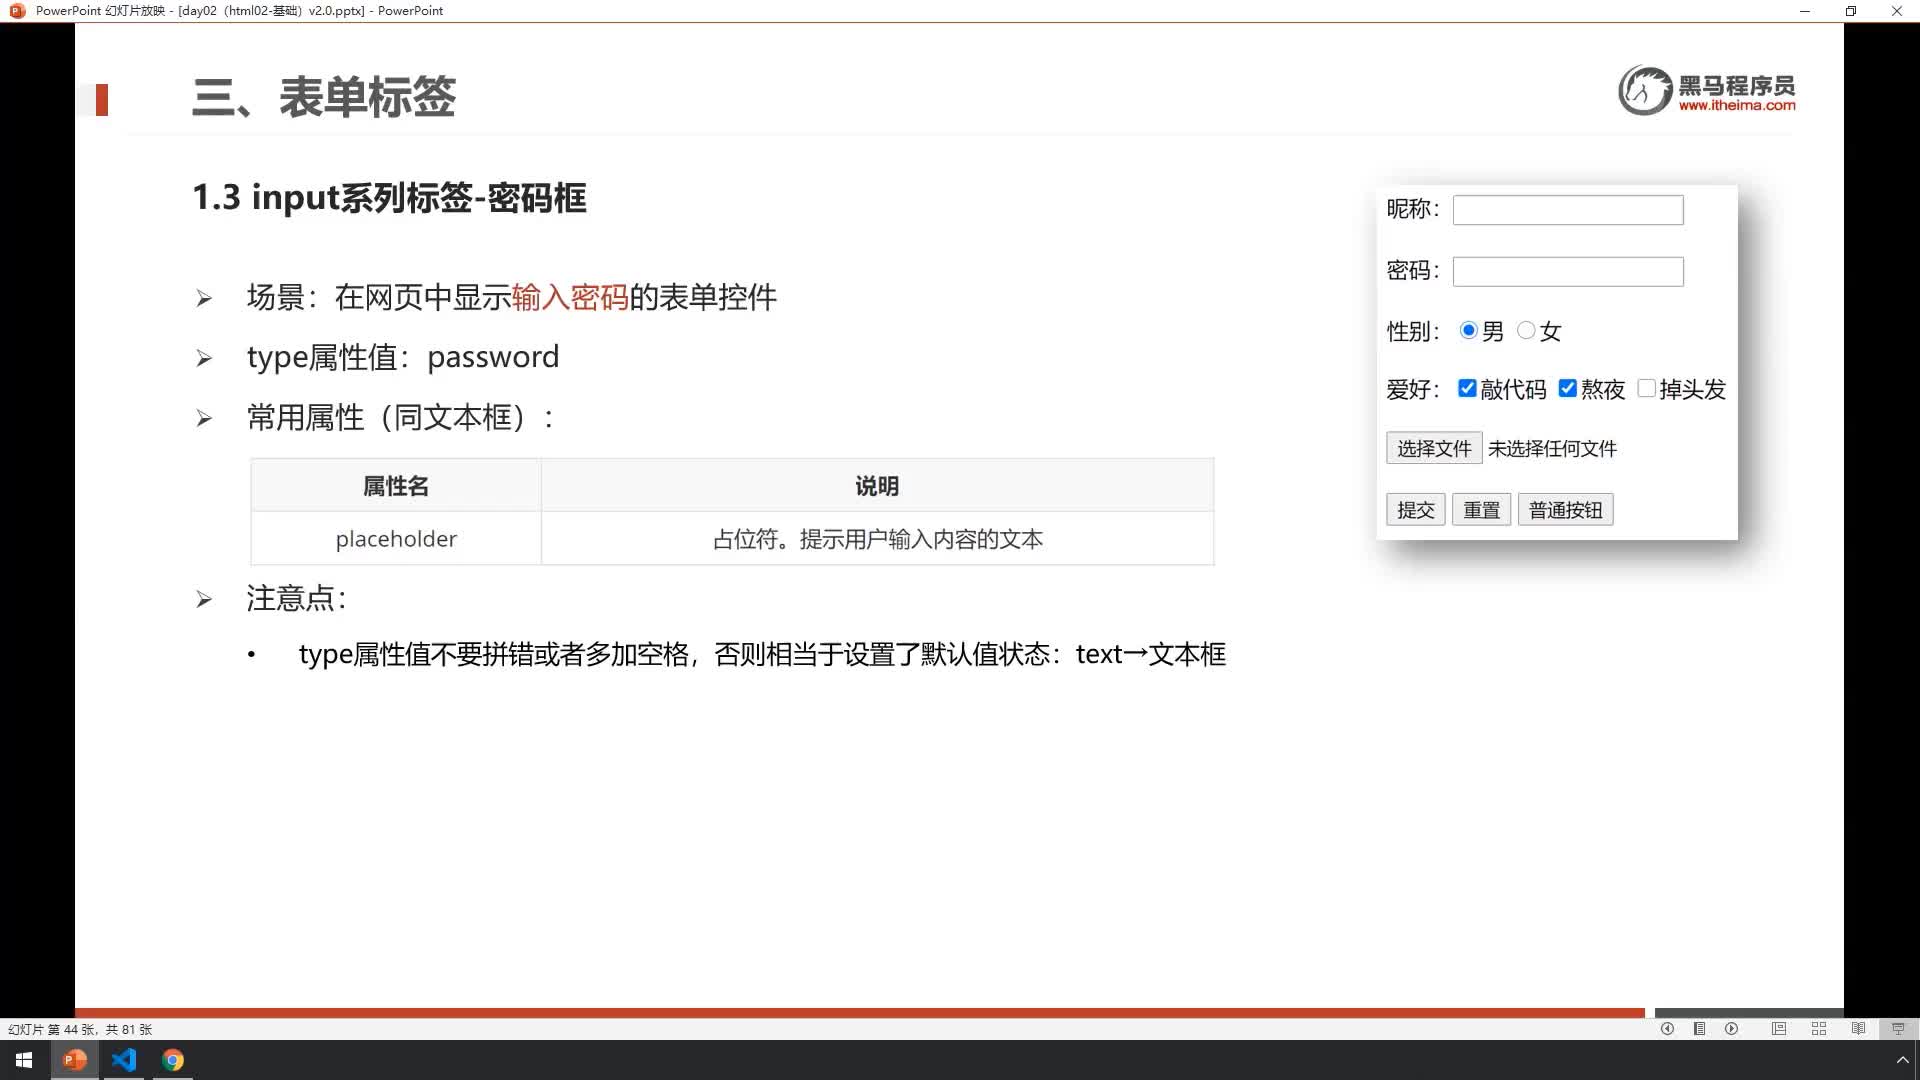Click the 选择文件 button

coord(1434,448)
